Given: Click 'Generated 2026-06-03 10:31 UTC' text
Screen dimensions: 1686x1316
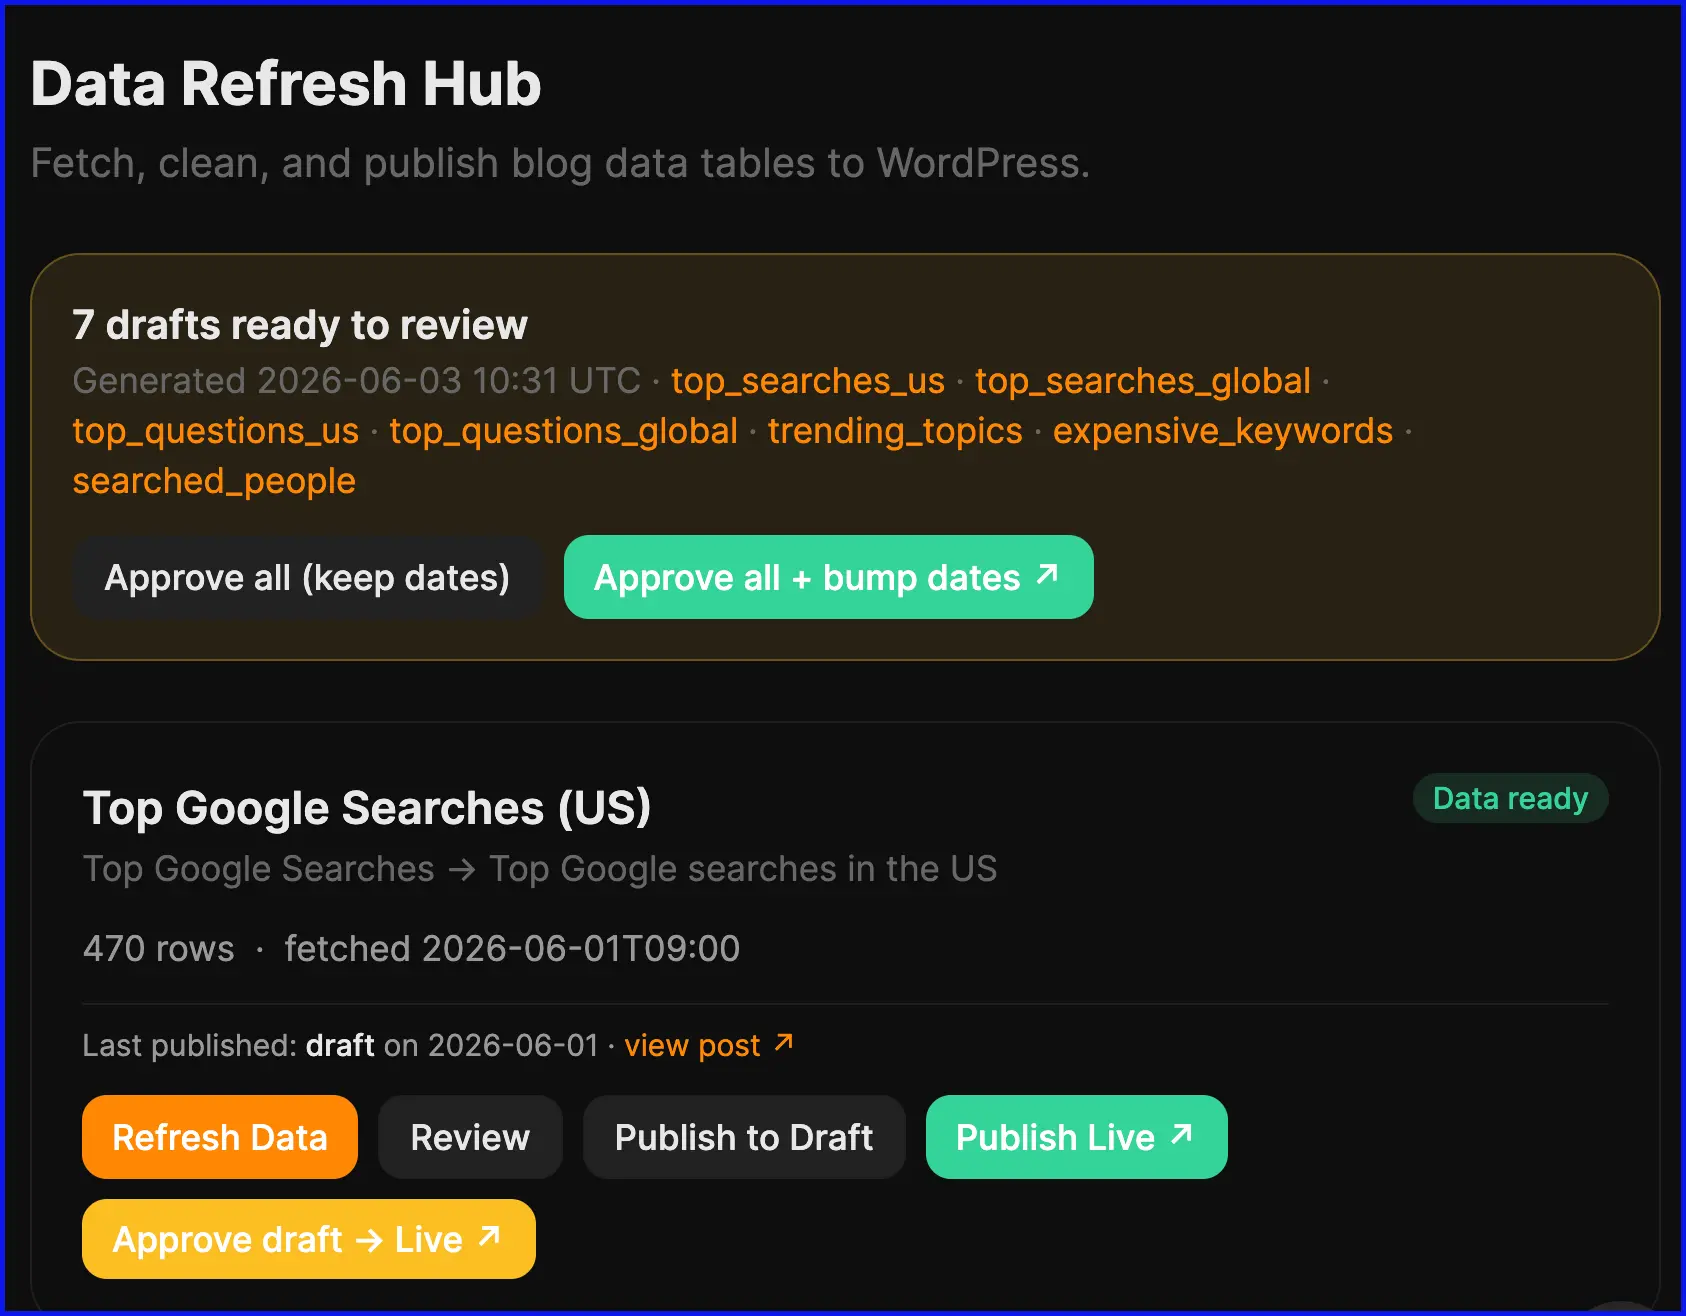Looking at the screenshot, I should 357,381.
